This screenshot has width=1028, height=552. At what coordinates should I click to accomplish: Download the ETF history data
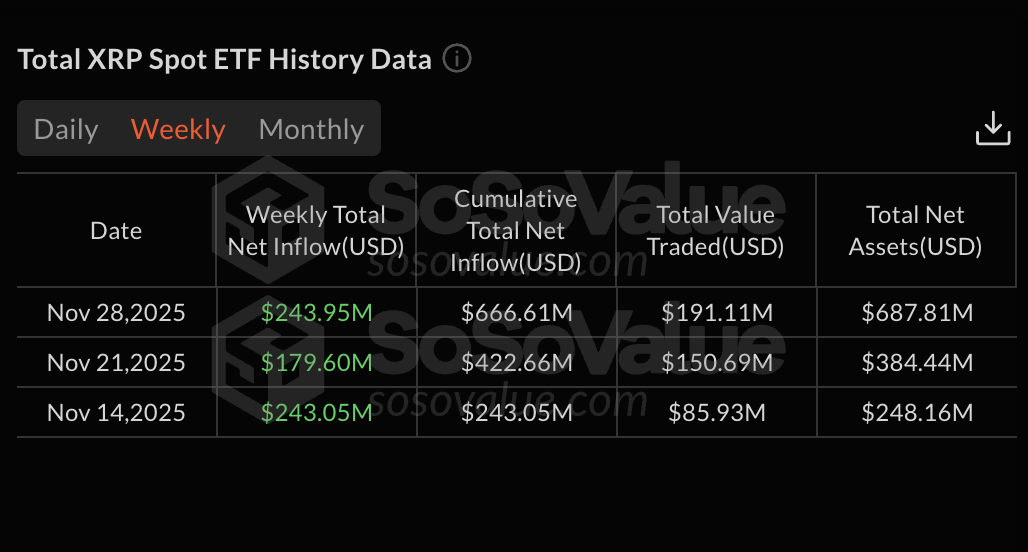992,129
